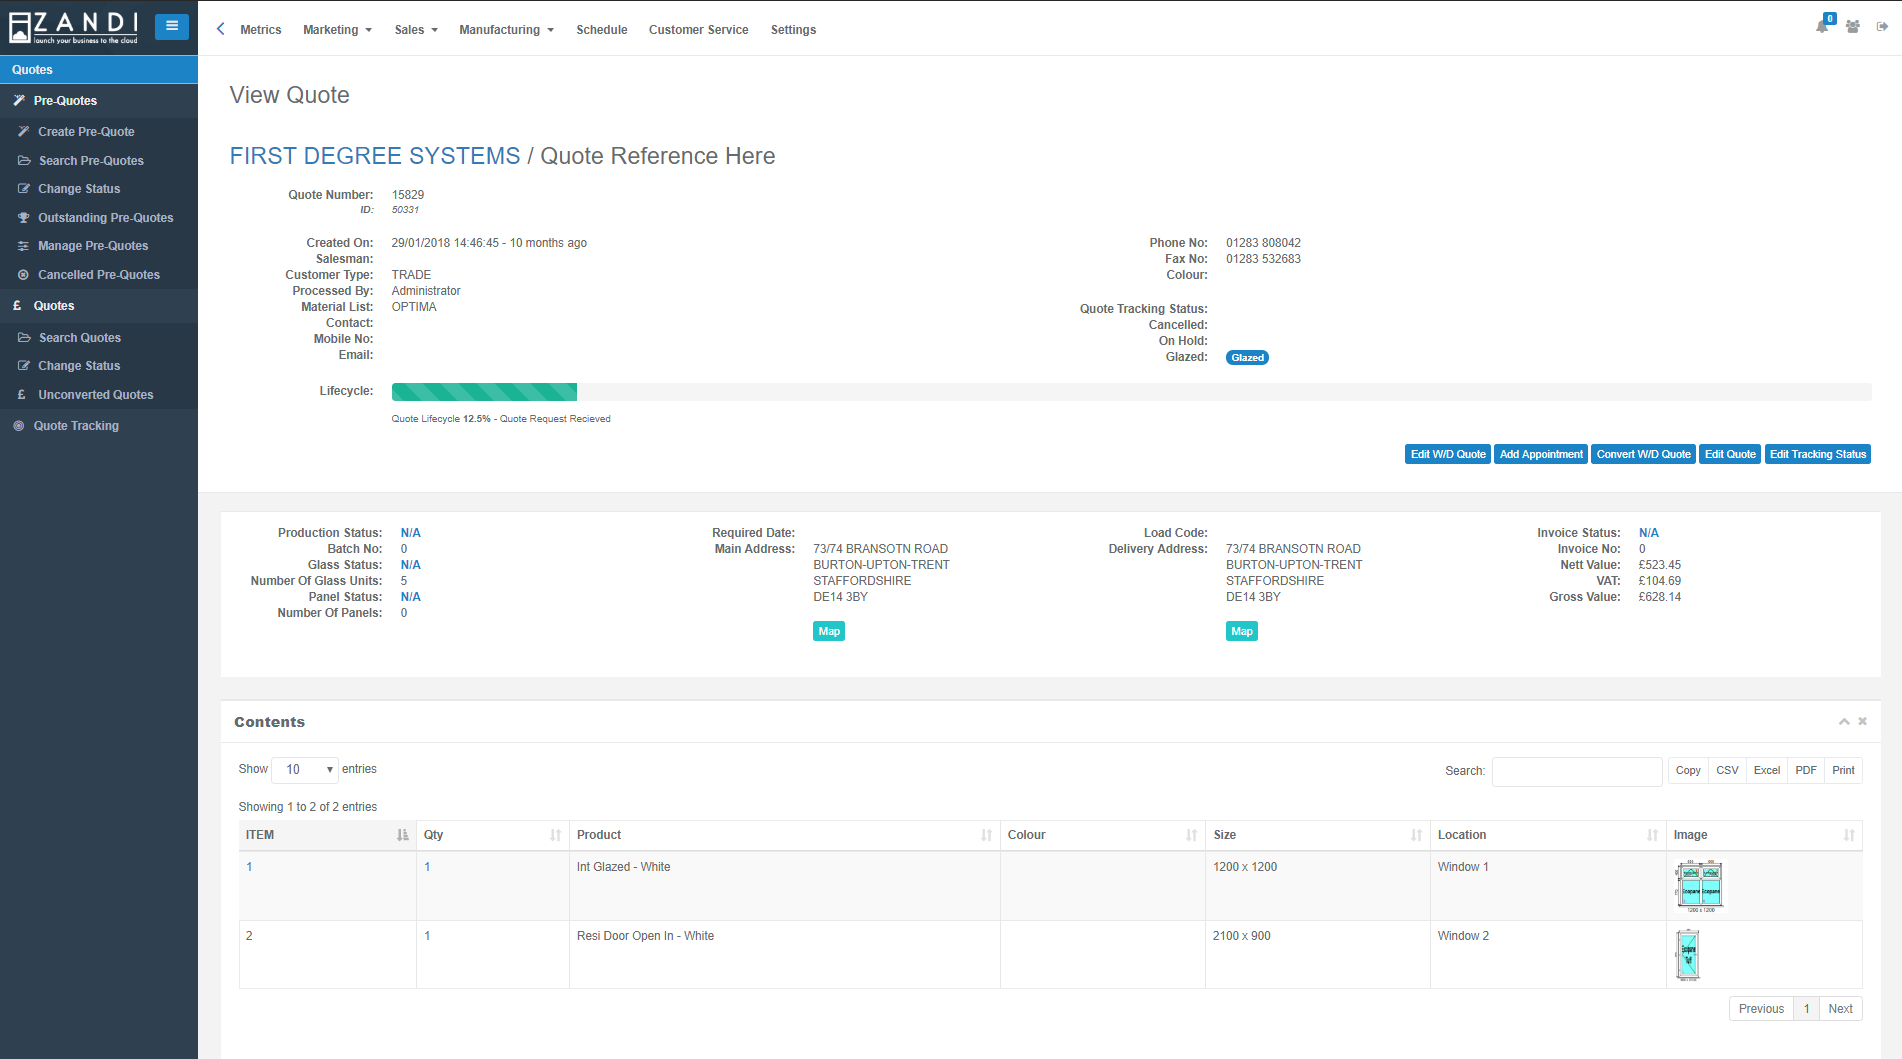Click the Search input field
The width and height of the screenshot is (1902, 1059).
pyautogui.click(x=1576, y=771)
